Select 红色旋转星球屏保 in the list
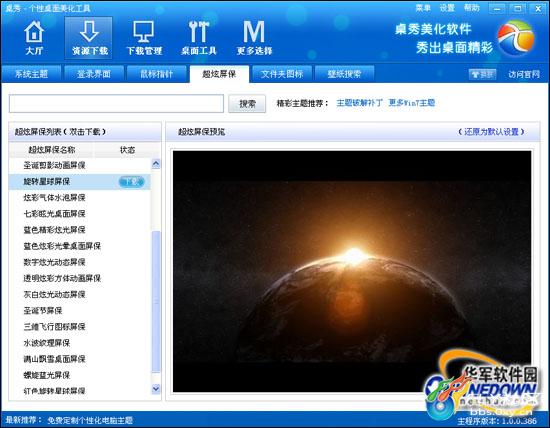The width and height of the screenshot is (550, 428). tap(80, 390)
